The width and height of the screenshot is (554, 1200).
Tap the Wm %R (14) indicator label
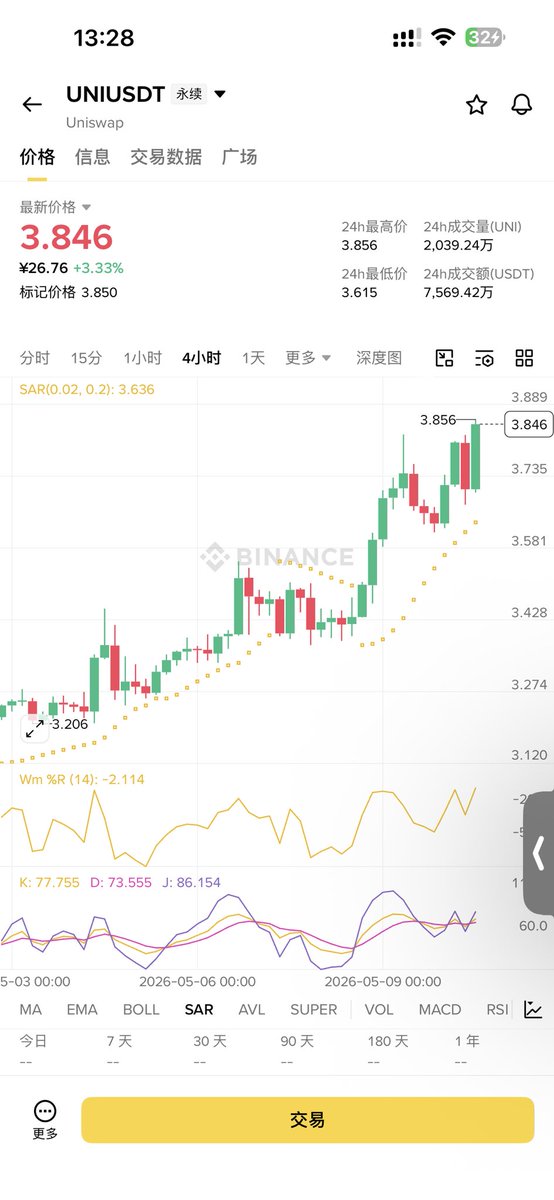82,779
